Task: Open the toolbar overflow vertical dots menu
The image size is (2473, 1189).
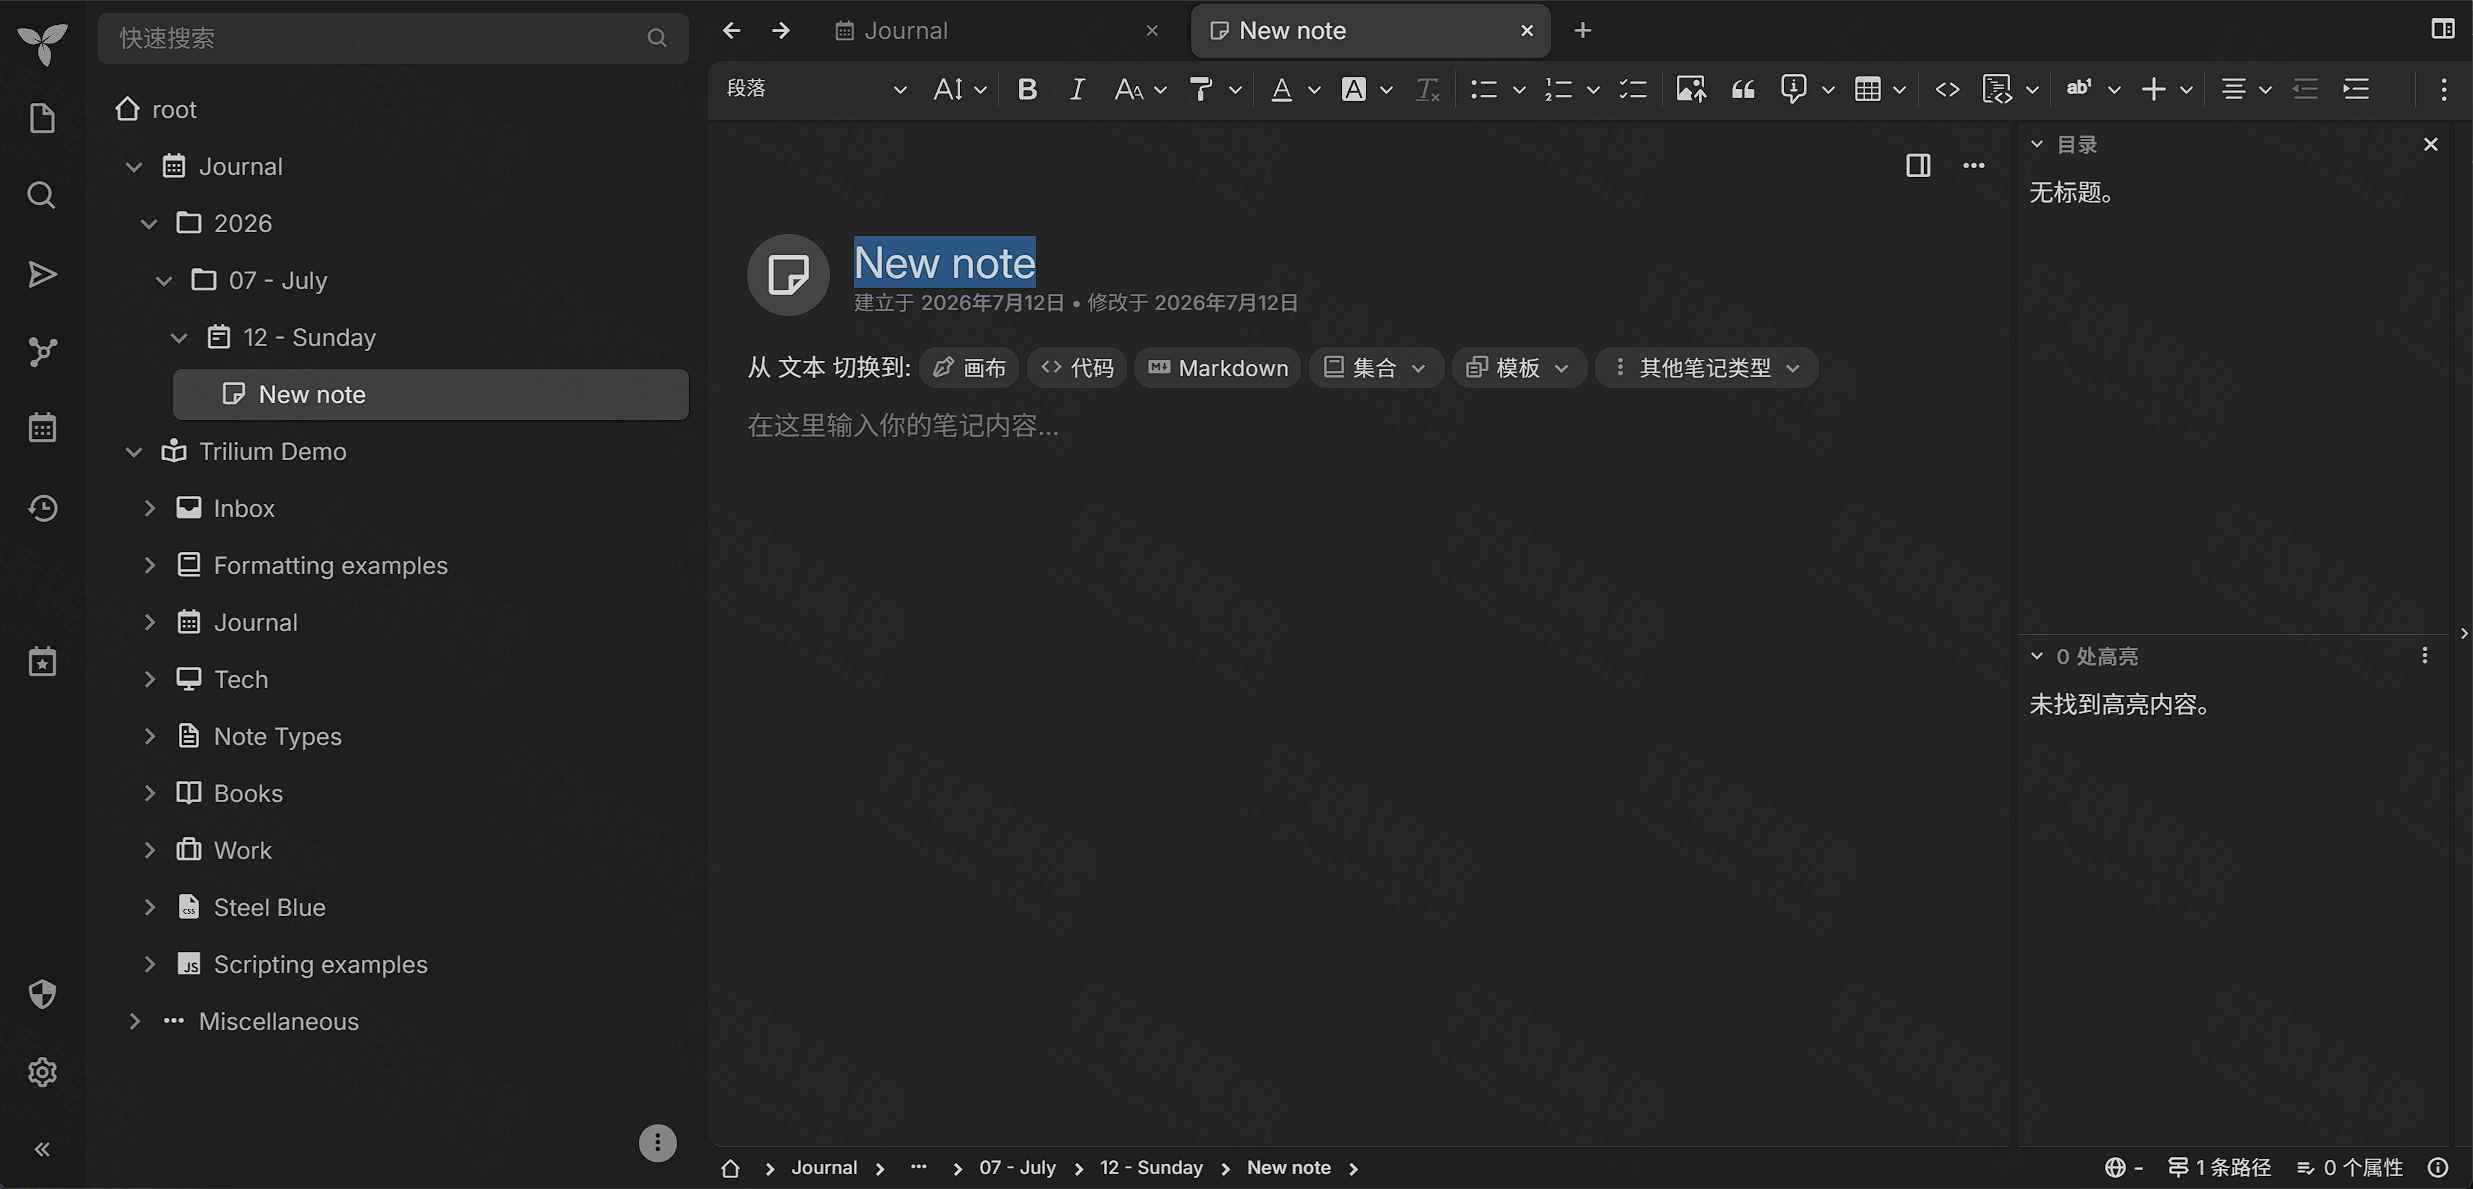Action: [2443, 90]
